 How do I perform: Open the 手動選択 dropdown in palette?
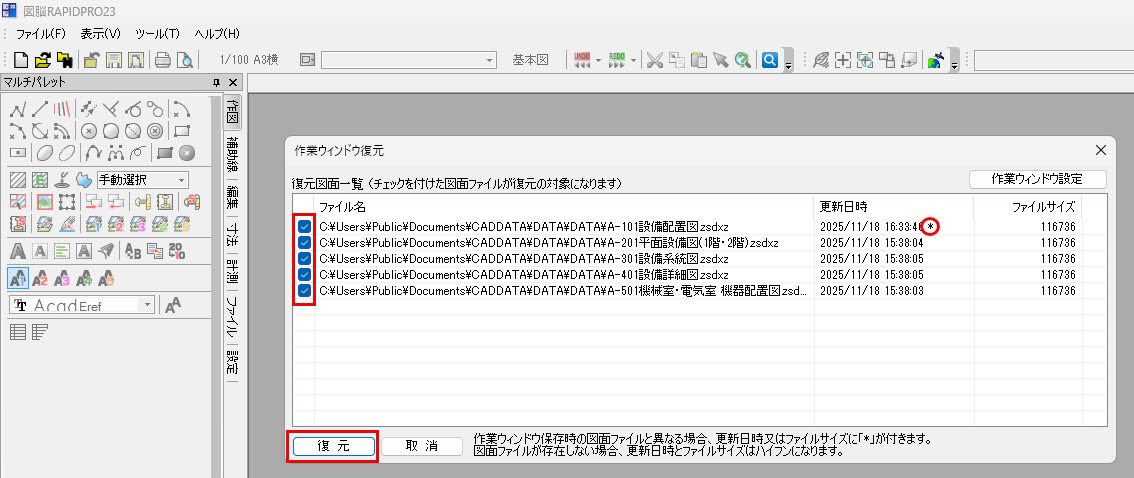coord(181,180)
